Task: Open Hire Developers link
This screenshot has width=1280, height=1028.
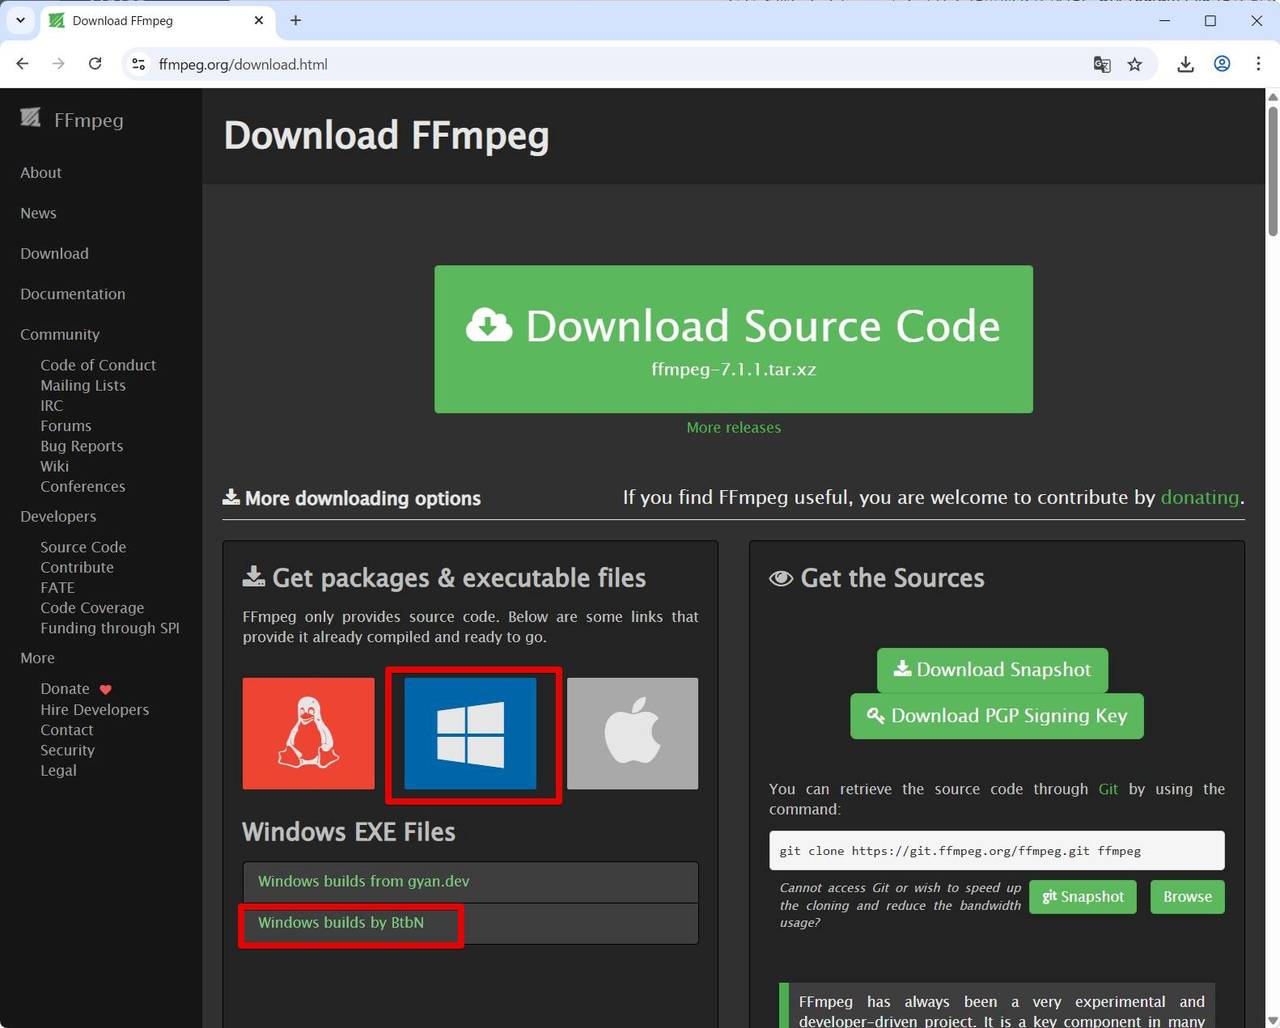Action: pos(95,710)
